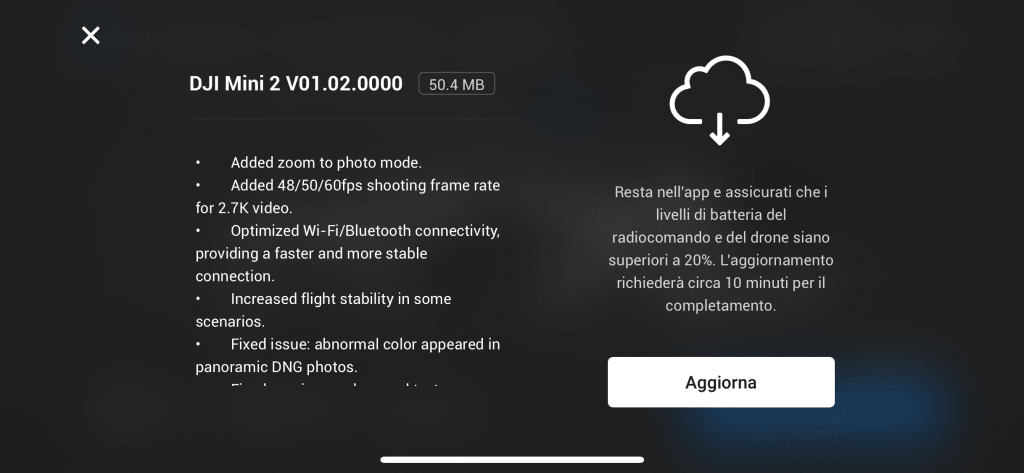Tap the 50.4 MB size badge
Viewport: 1024px width, 473px height.
click(456, 84)
